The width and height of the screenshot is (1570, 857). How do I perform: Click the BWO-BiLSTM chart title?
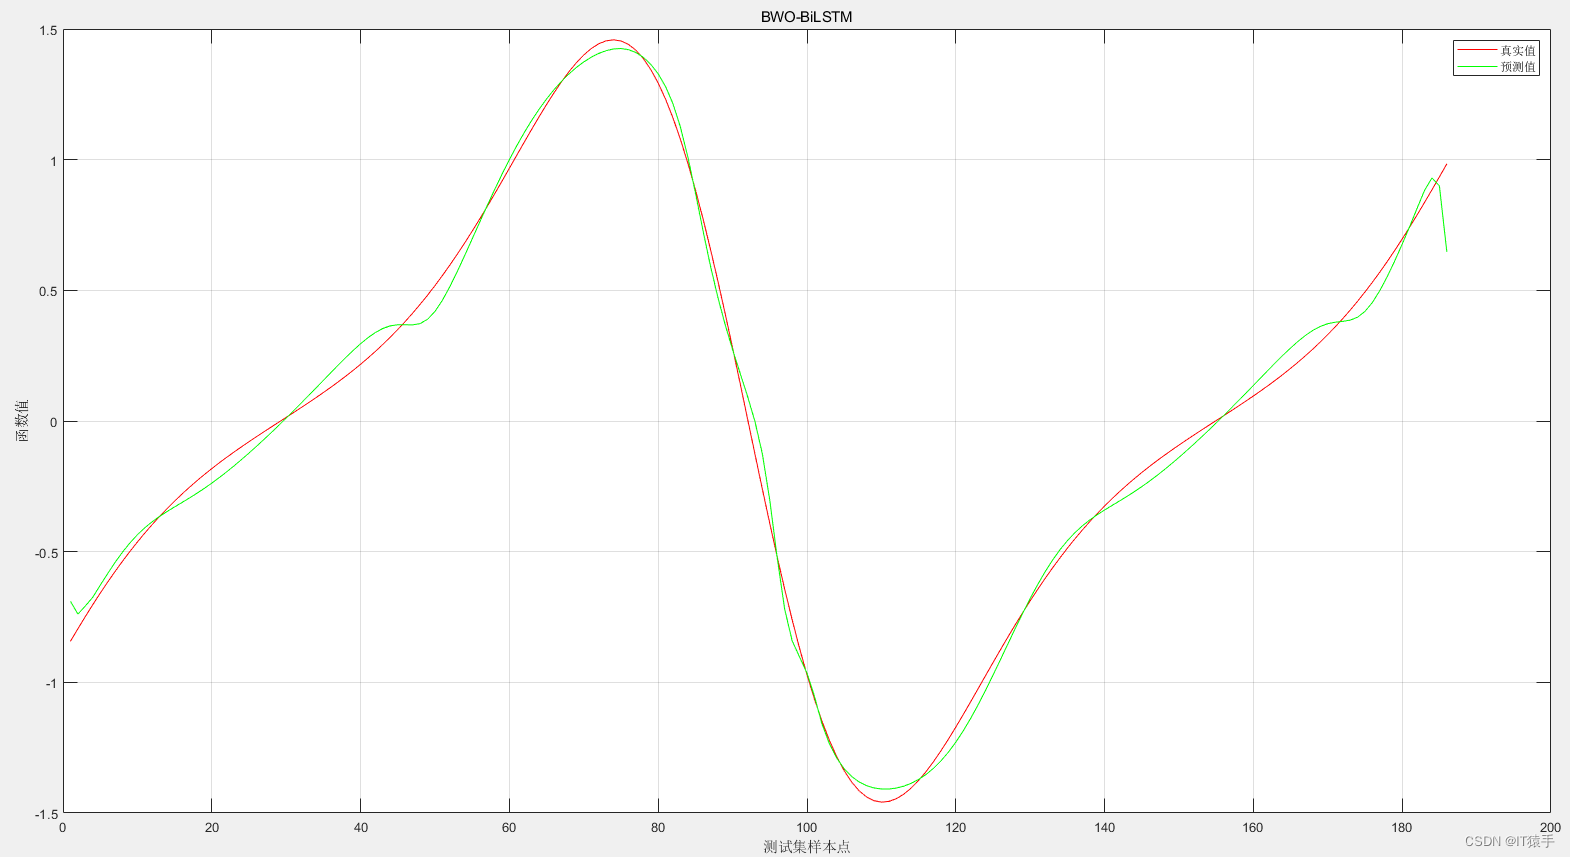(x=806, y=17)
